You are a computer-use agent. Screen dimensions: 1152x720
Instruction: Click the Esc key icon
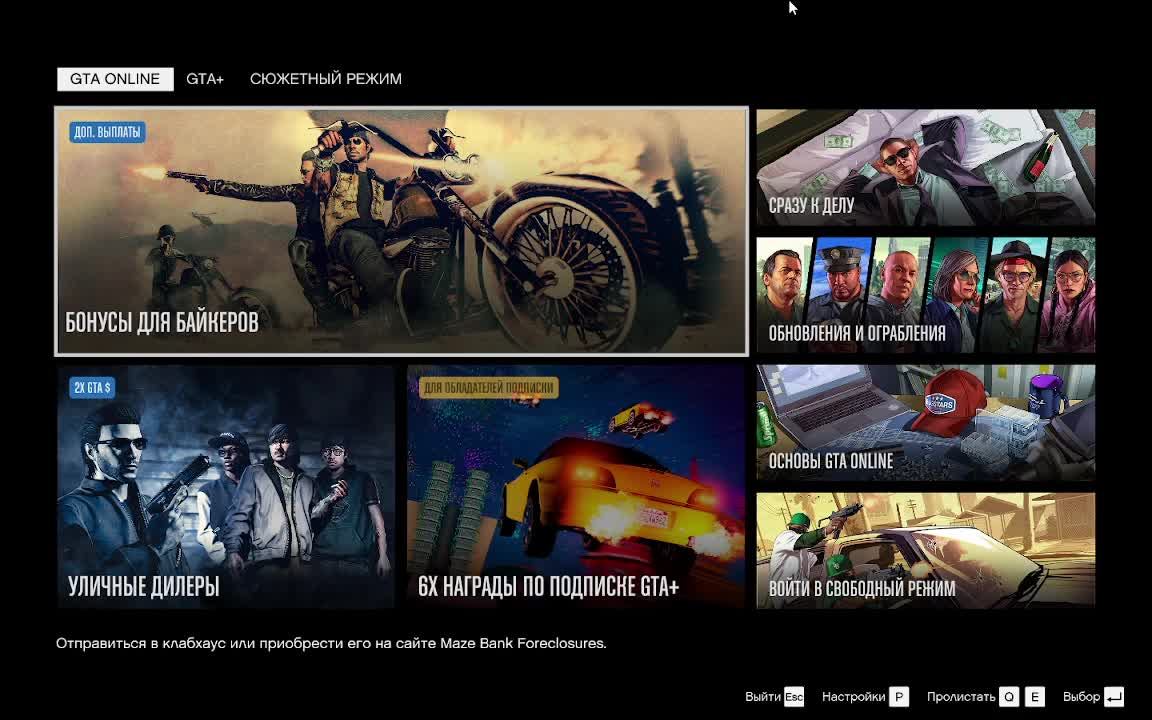point(794,696)
